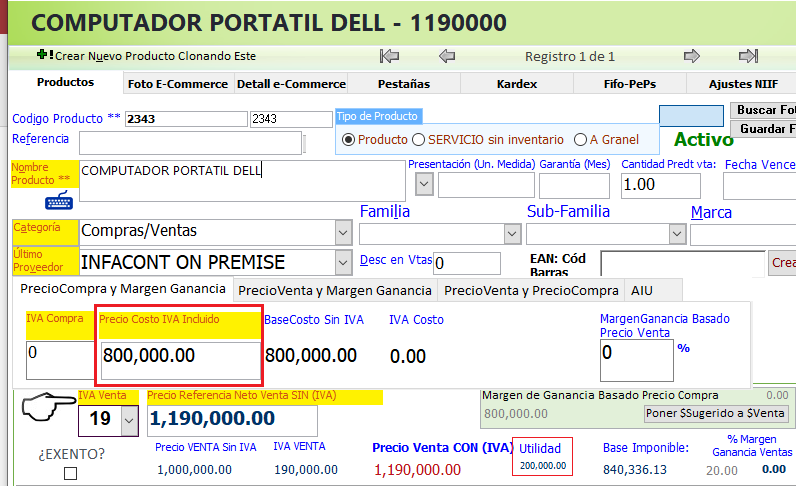Jump to the last record arrow

pos(748,56)
